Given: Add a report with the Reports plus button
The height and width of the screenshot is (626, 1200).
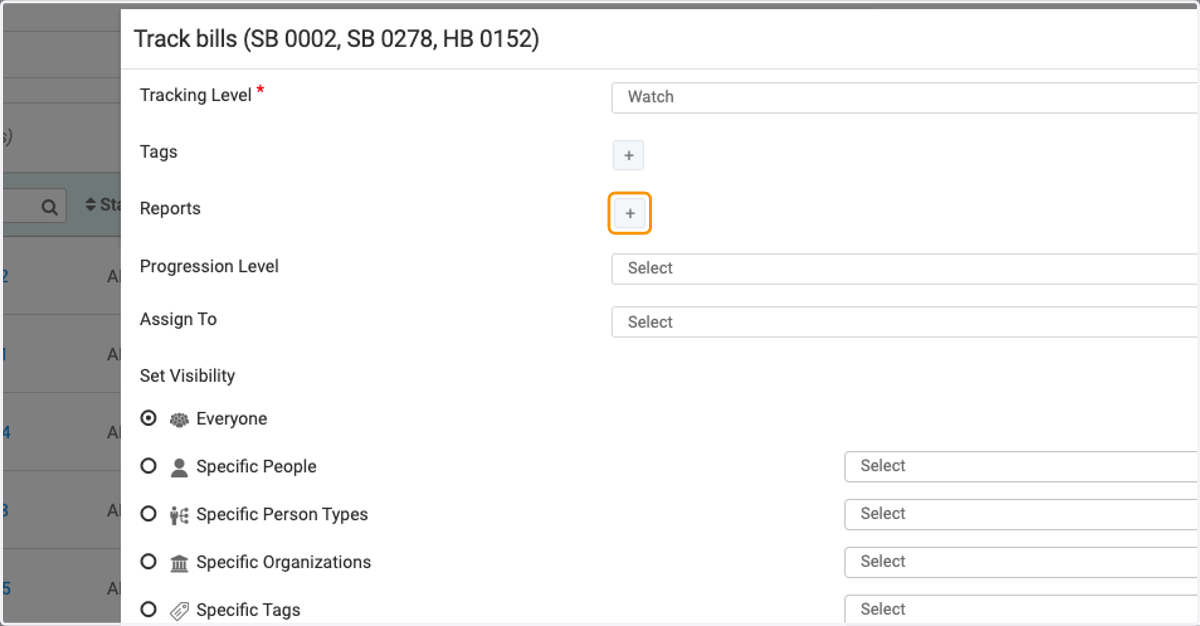Looking at the screenshot, I should coord(630,213).
